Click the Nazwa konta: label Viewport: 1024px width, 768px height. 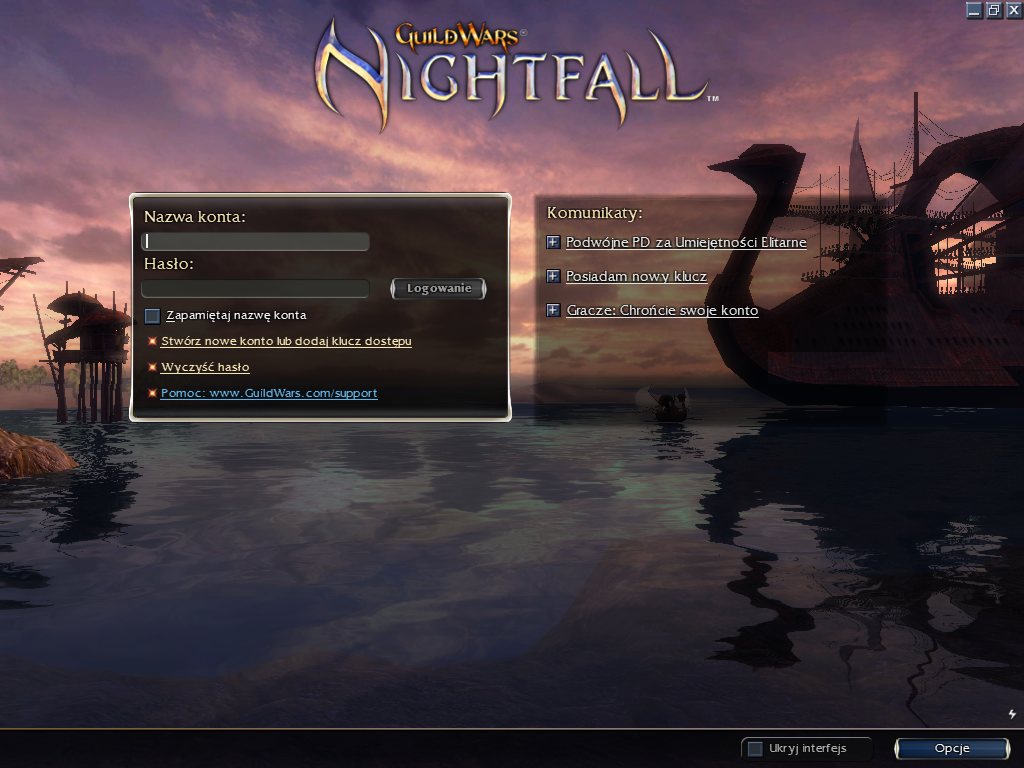pos(195,217)
